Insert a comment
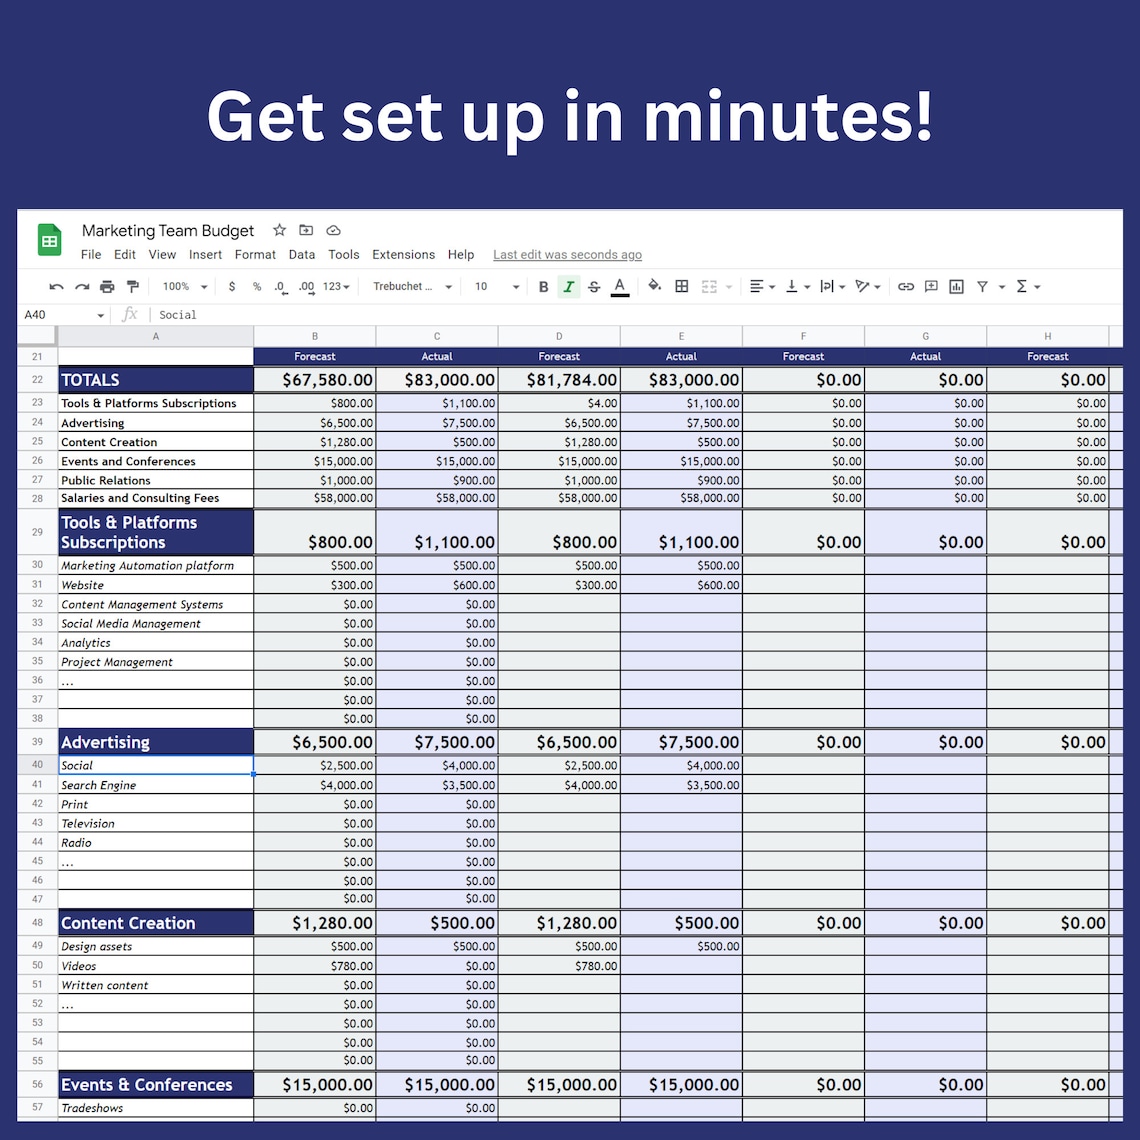 coord(930,286)
